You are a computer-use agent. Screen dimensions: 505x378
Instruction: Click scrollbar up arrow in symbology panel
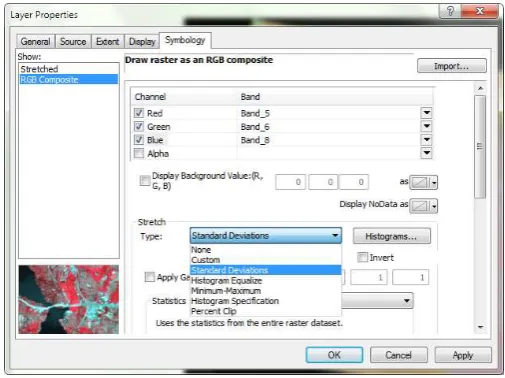pos(480,88)
